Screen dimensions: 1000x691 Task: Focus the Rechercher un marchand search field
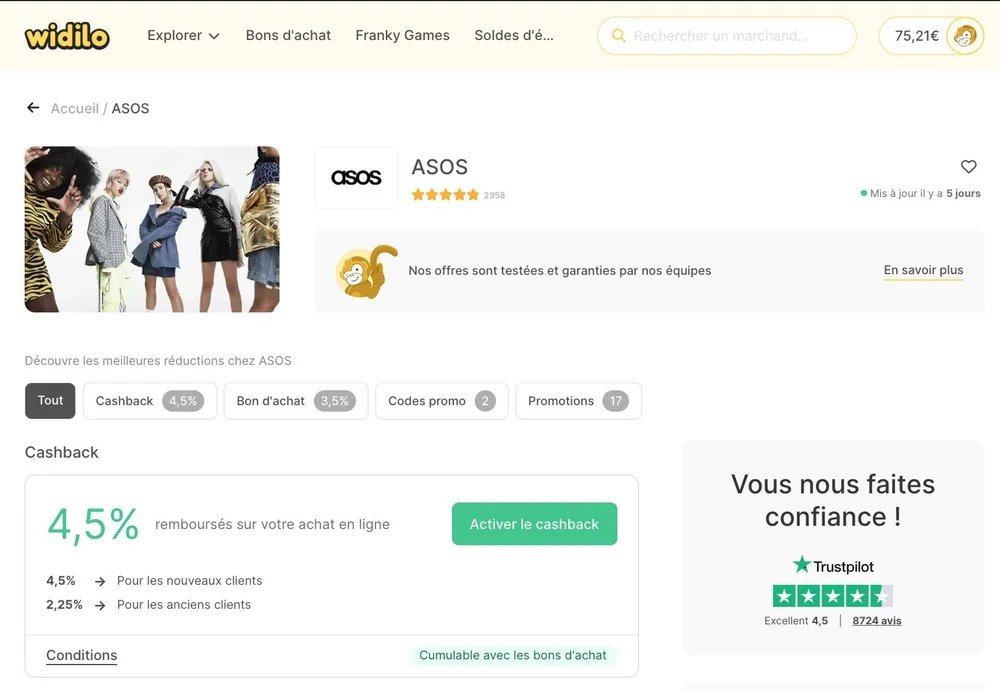pyautogui.click(x=726, y=36)
